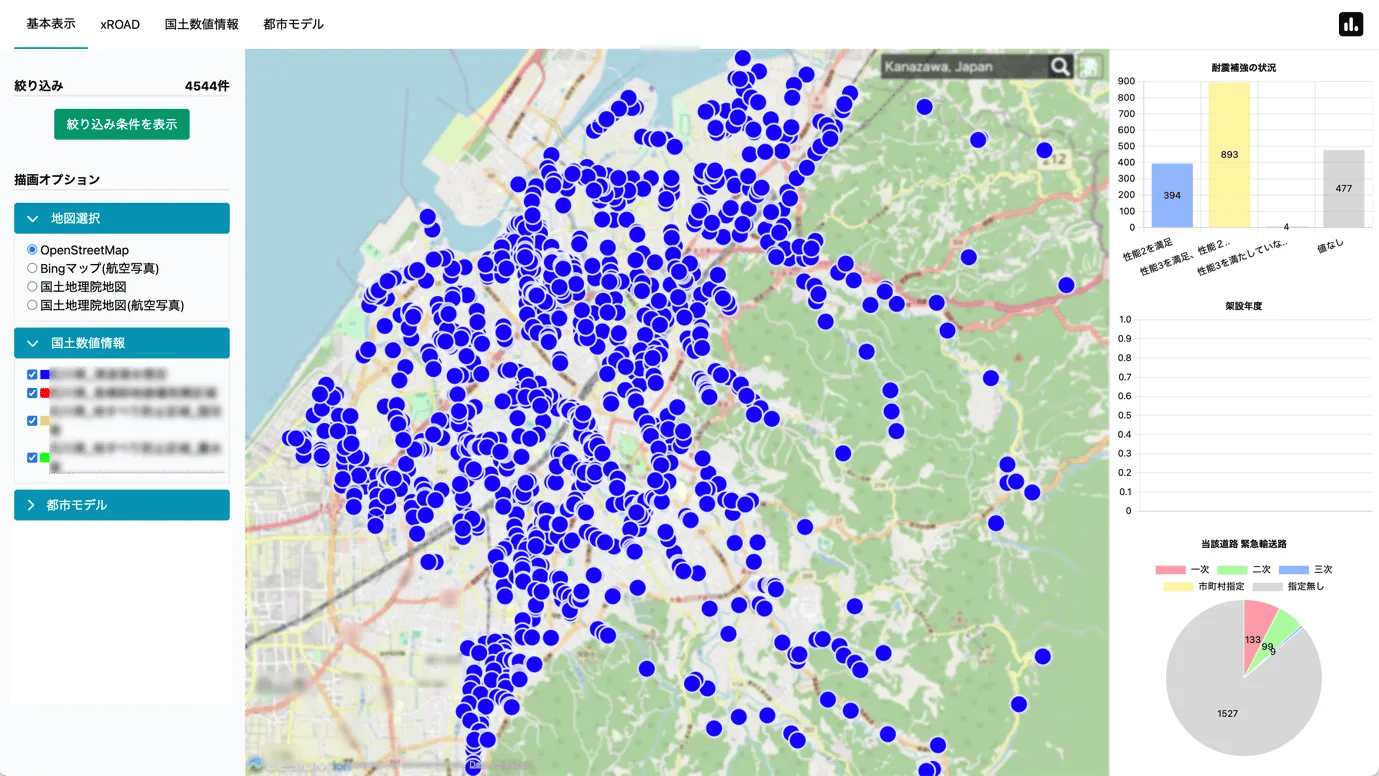Click the 絞り込み条件を表示 button

[121, 124]
